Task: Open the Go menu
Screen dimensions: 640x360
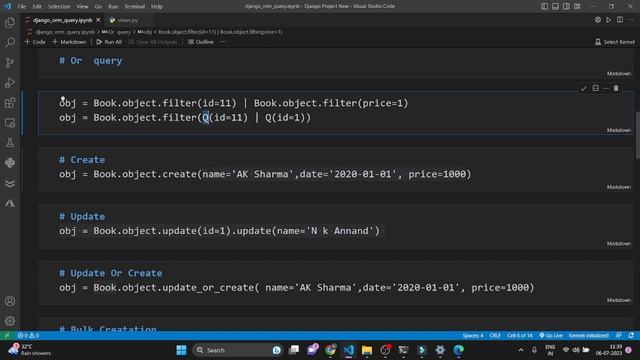Action: tap(98, 7)
